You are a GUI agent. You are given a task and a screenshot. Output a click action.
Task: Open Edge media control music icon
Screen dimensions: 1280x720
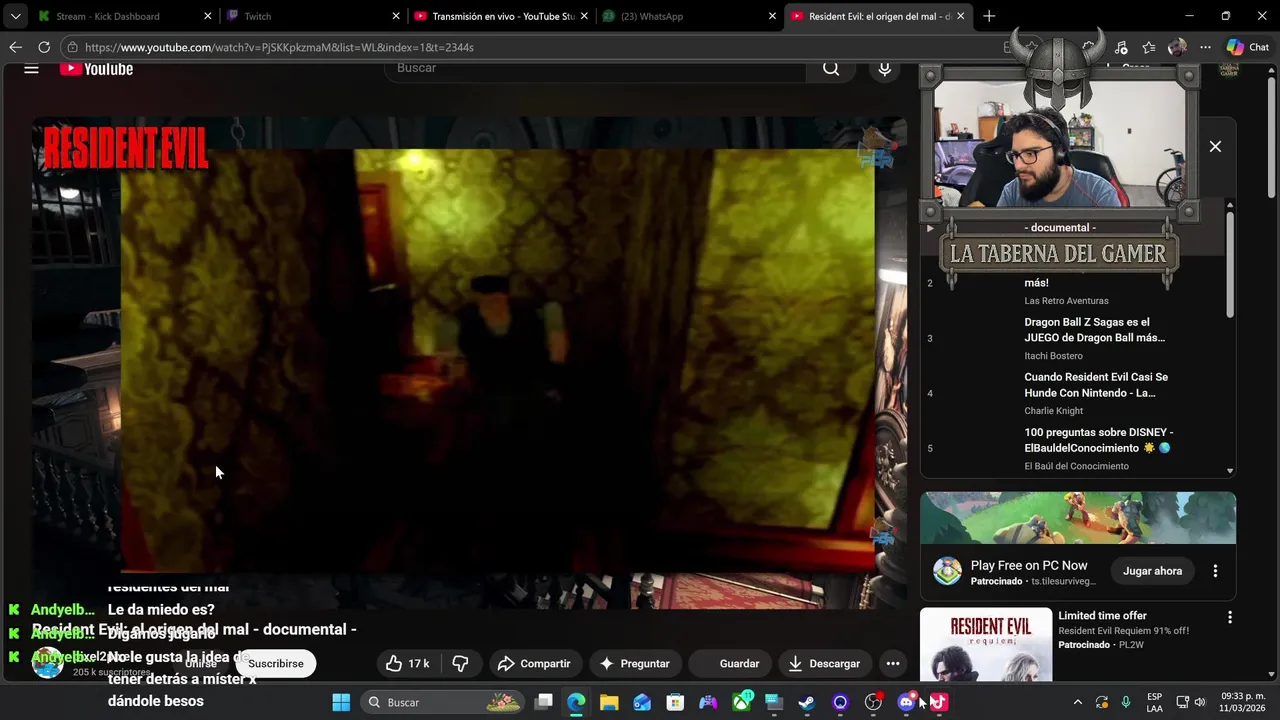coord(1121,47)
